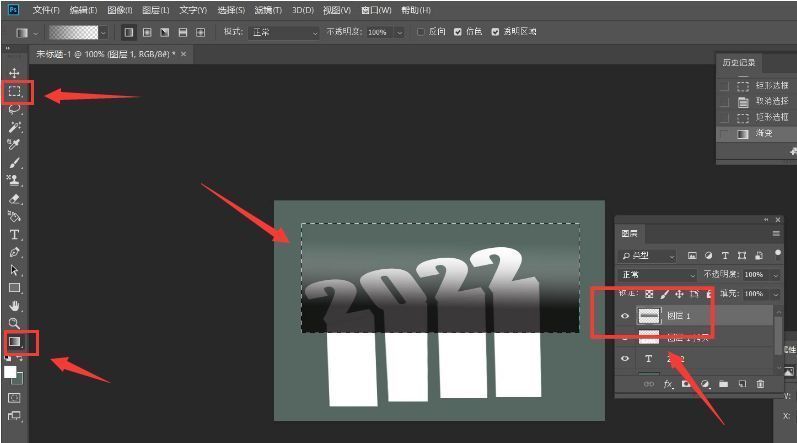Open layer blend mode 正常 dropdown
The height and width of the screenshot is (443, 797).
(658, 274)
